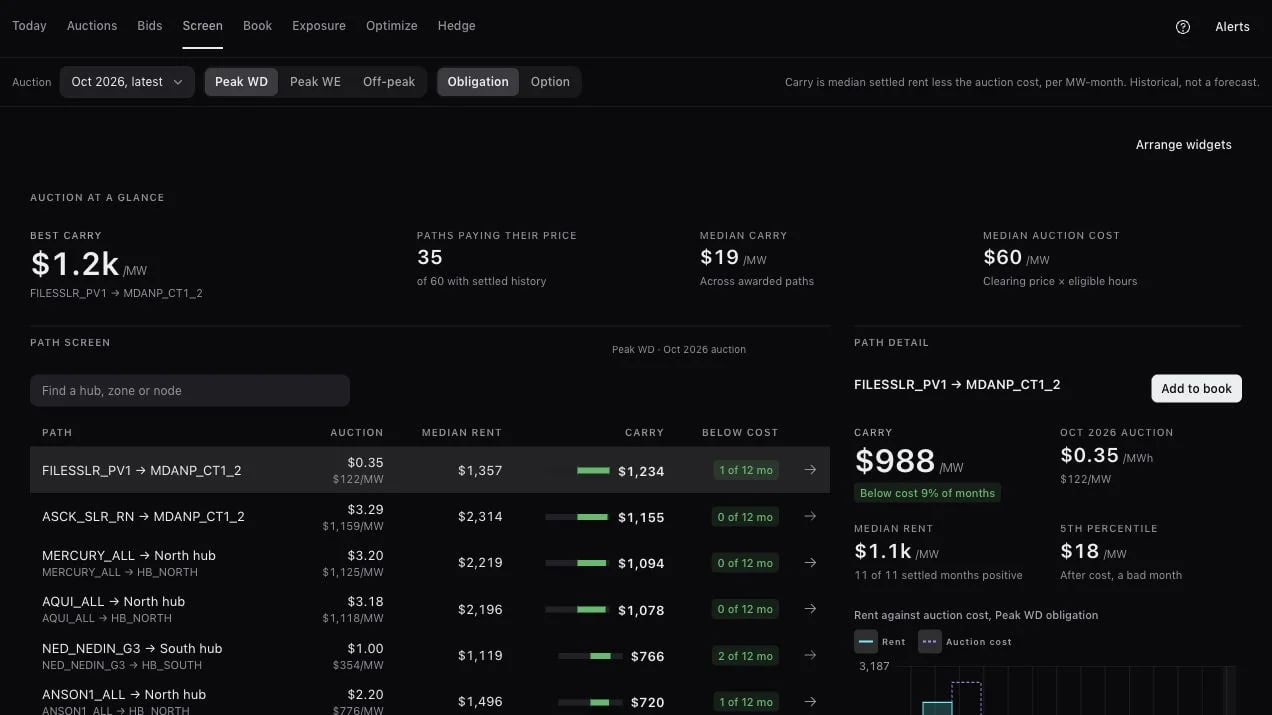Click Arrange widgets
The image size is (1272, 715).
click(1184, 145)
